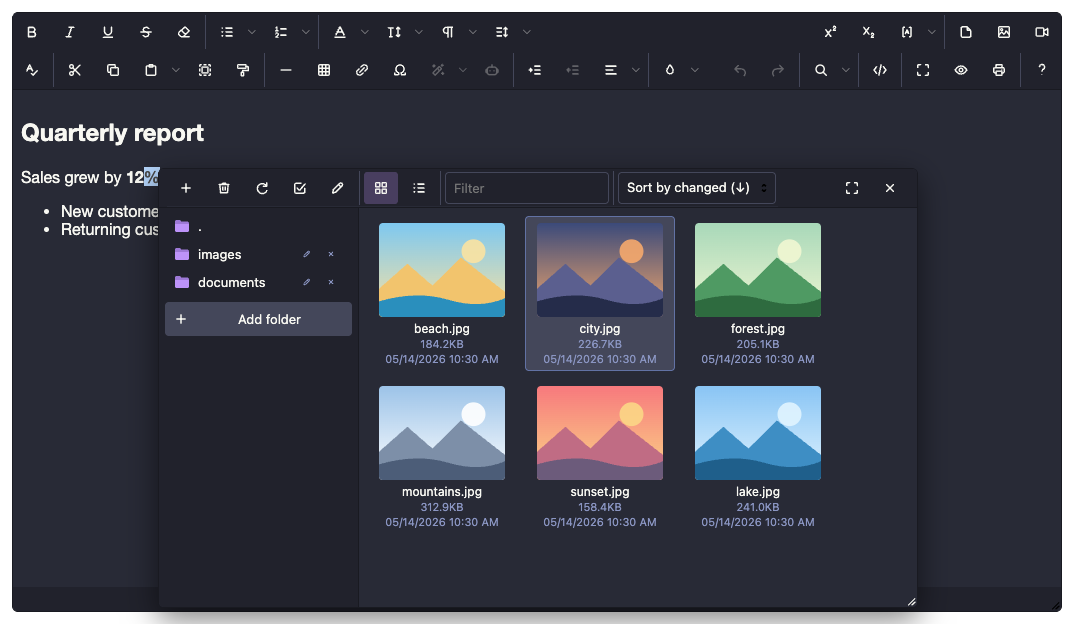Open the root folder in file browser

tap(258, 227)
